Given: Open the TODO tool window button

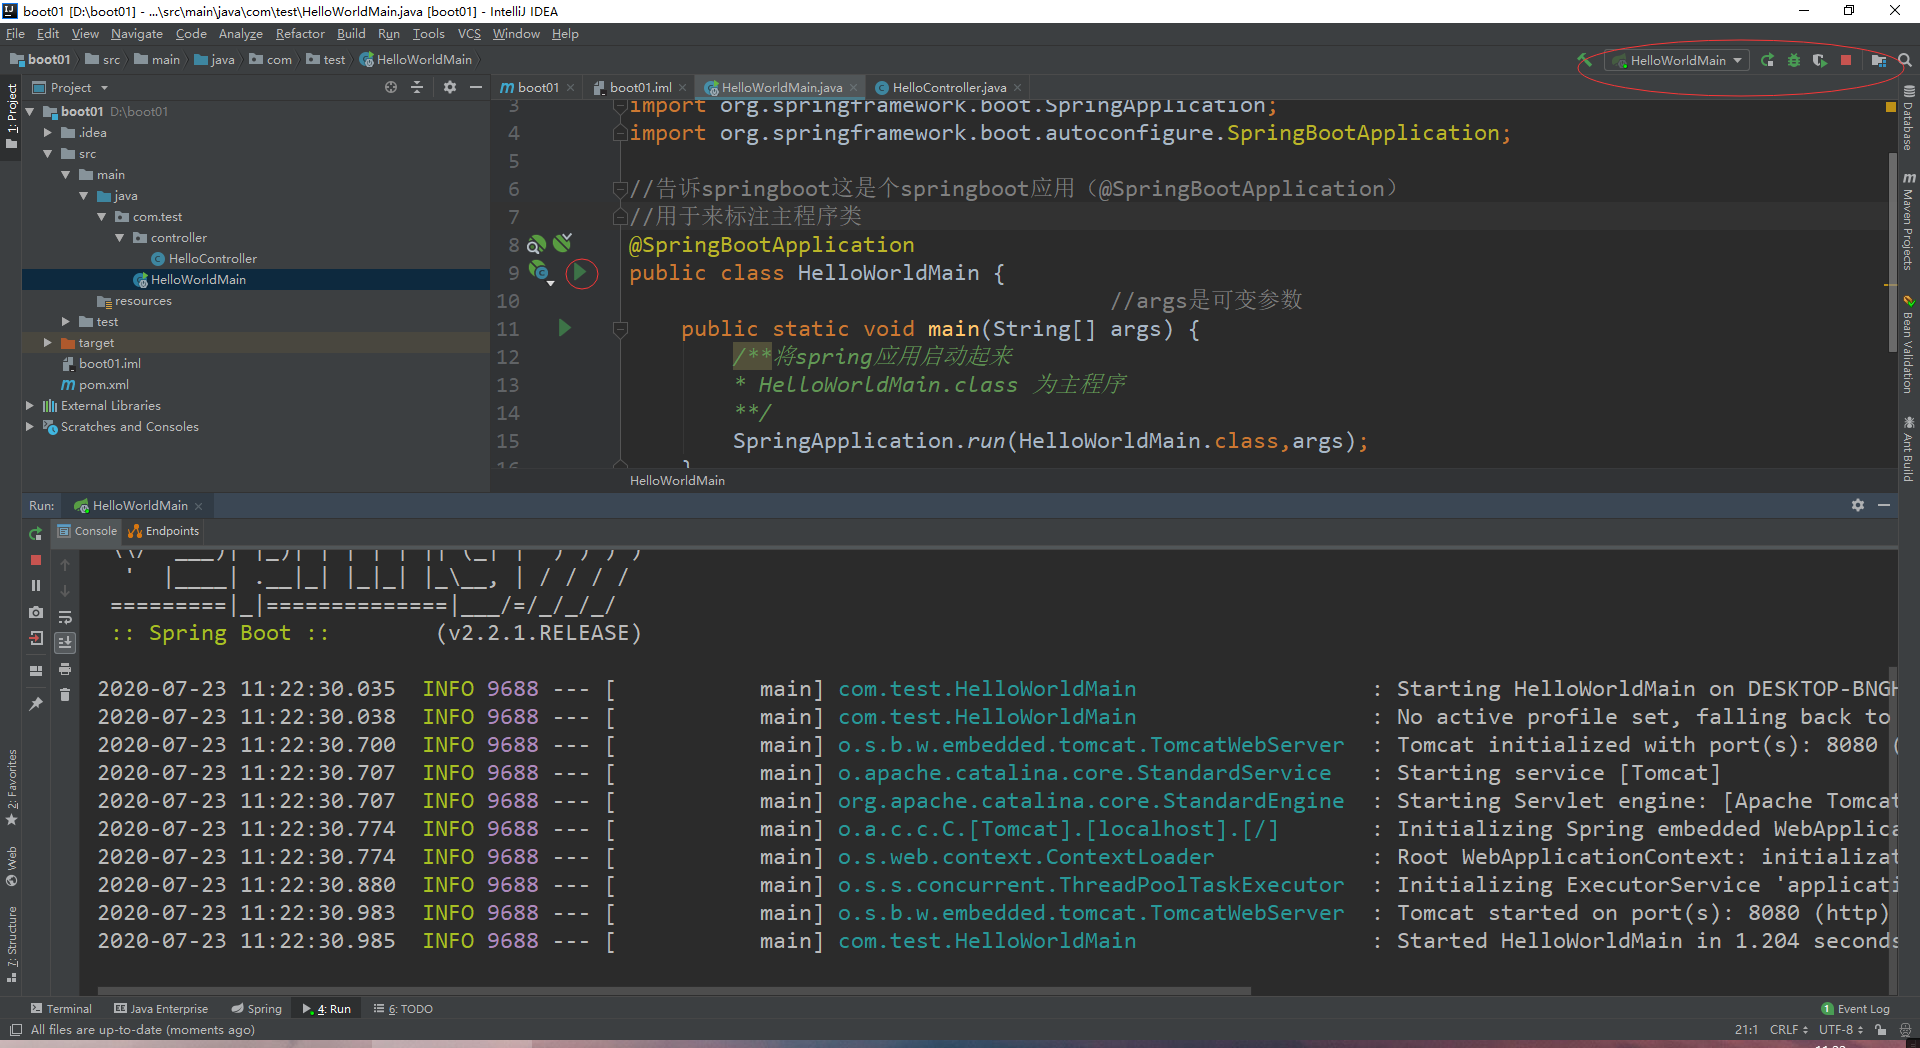Looking at the screenshot, I should [403, 1008].
